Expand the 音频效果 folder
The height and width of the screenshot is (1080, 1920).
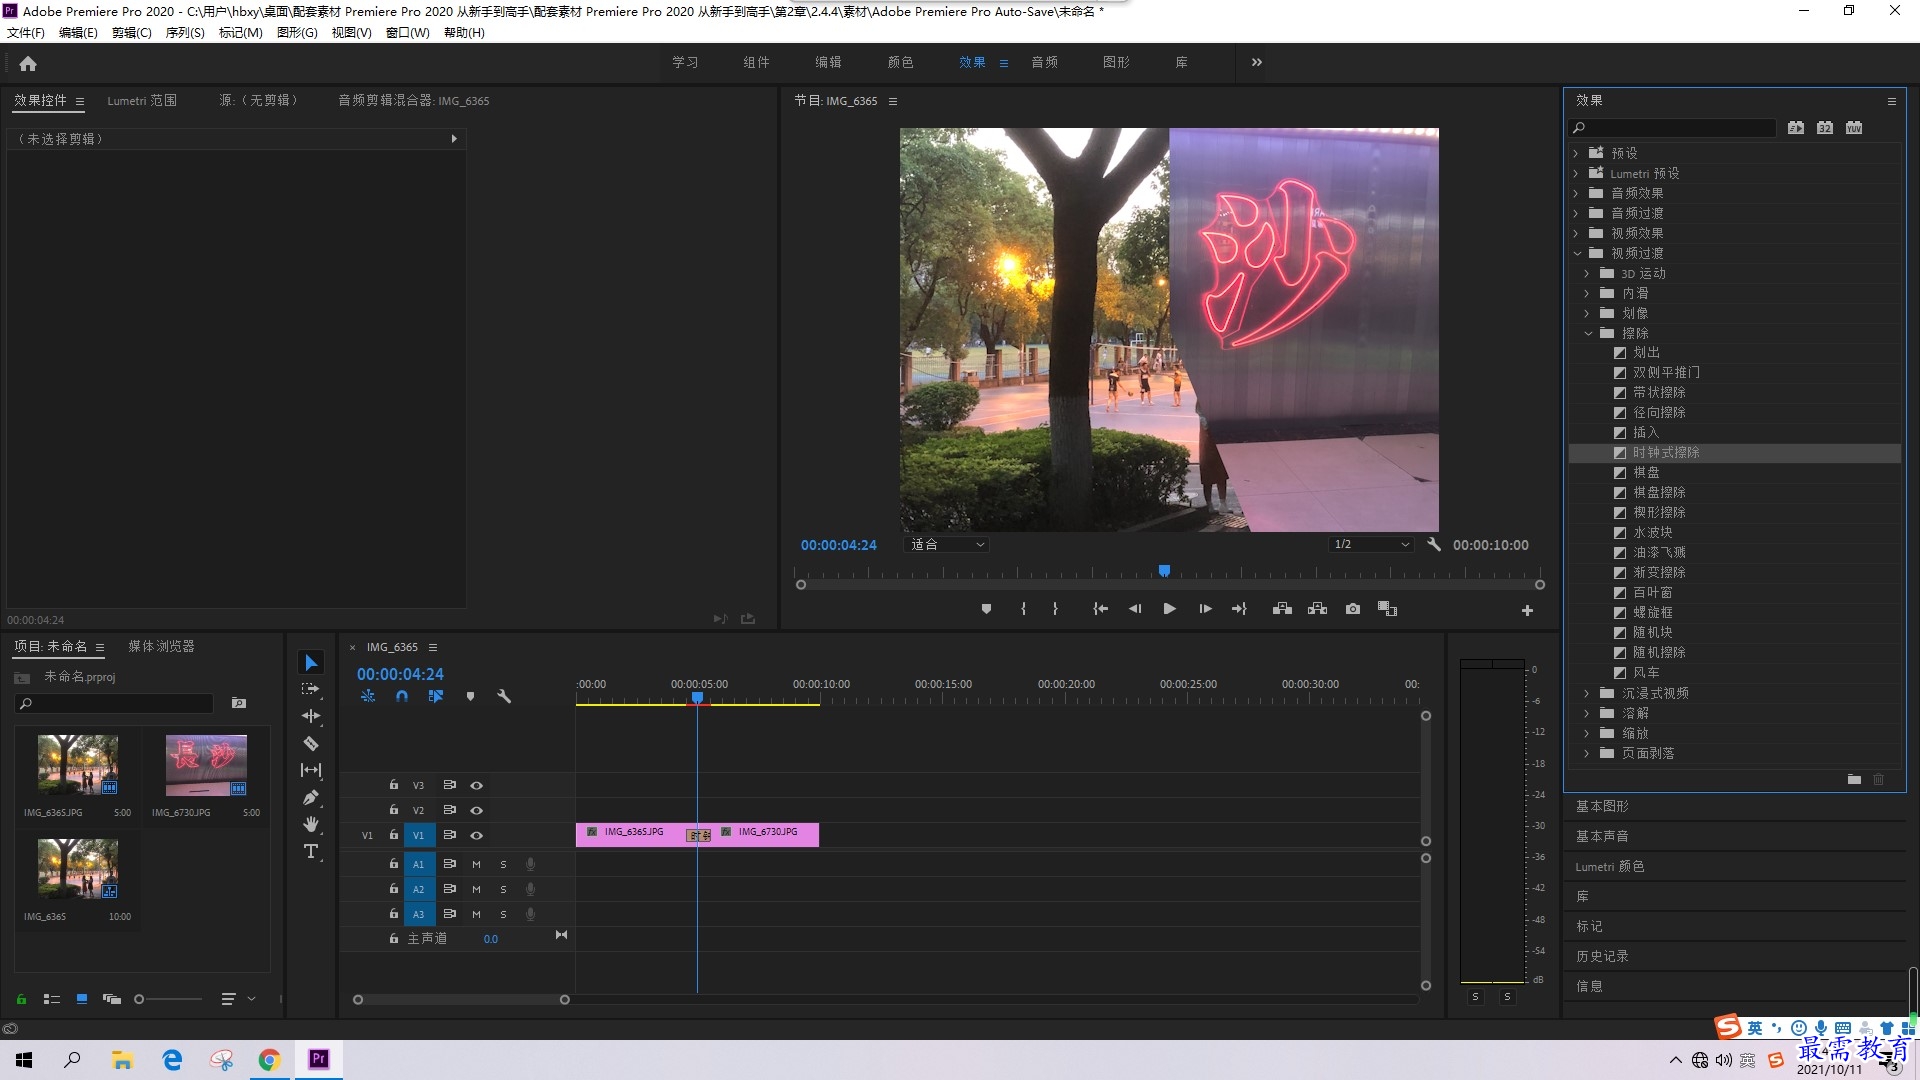click(x=1576, y=193)
